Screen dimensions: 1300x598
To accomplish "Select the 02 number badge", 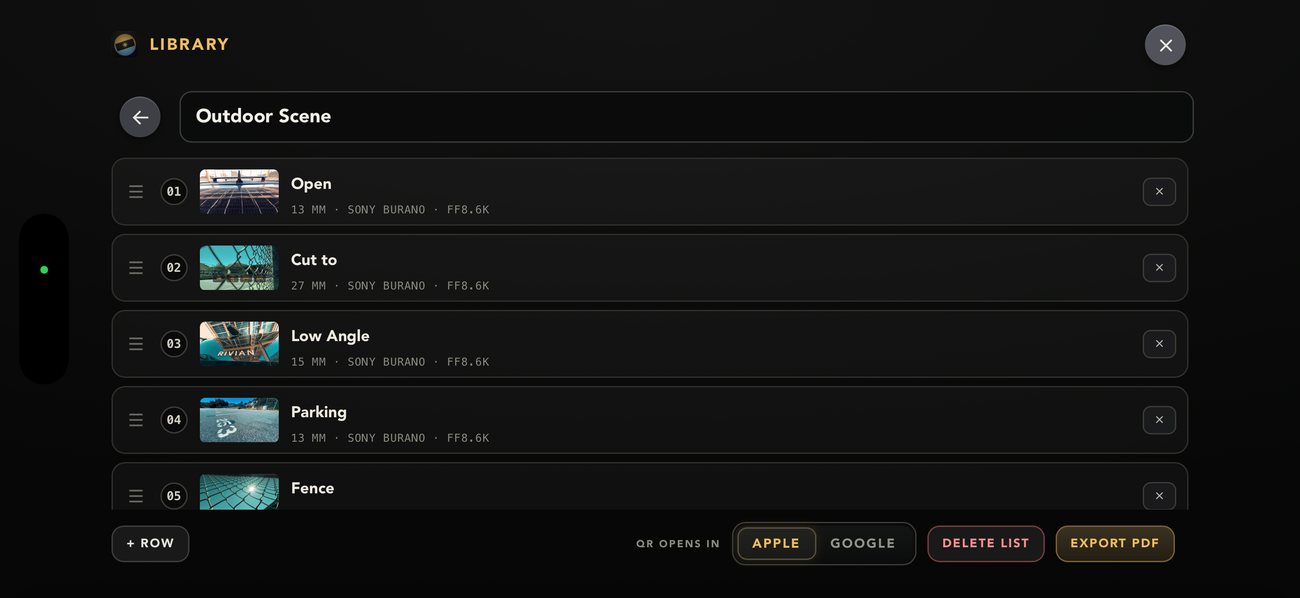I will 174,268.
